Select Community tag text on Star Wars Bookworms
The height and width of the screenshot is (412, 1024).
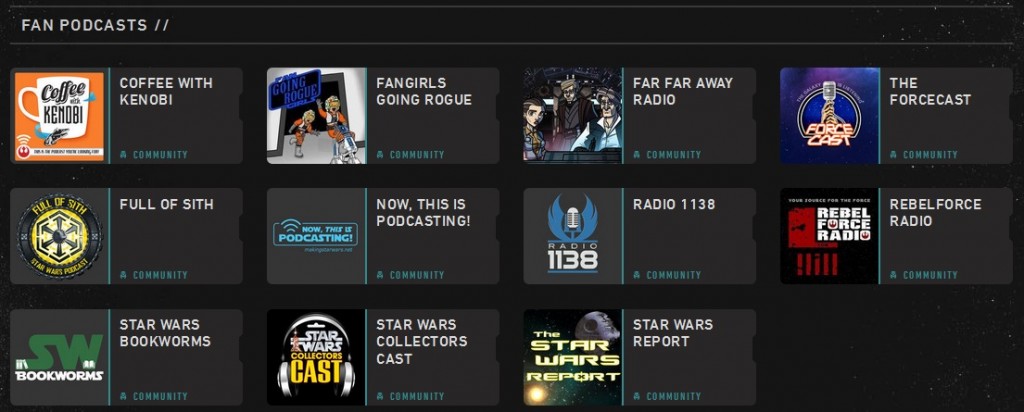[160, 396]
